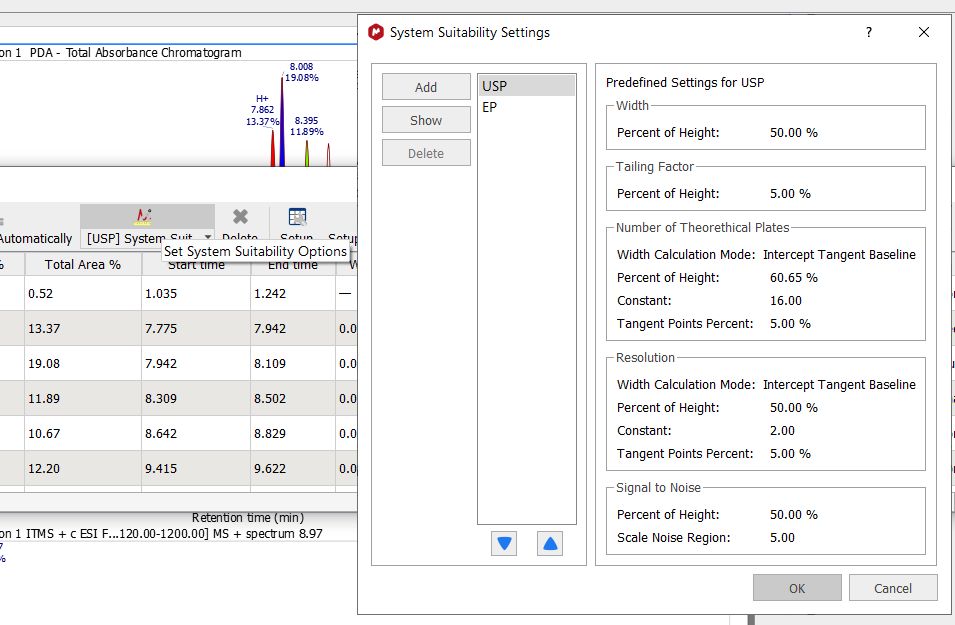Click the Predefined Settings for USP heading
This screenshot has height=625, width=955.
tap(685, 82)
